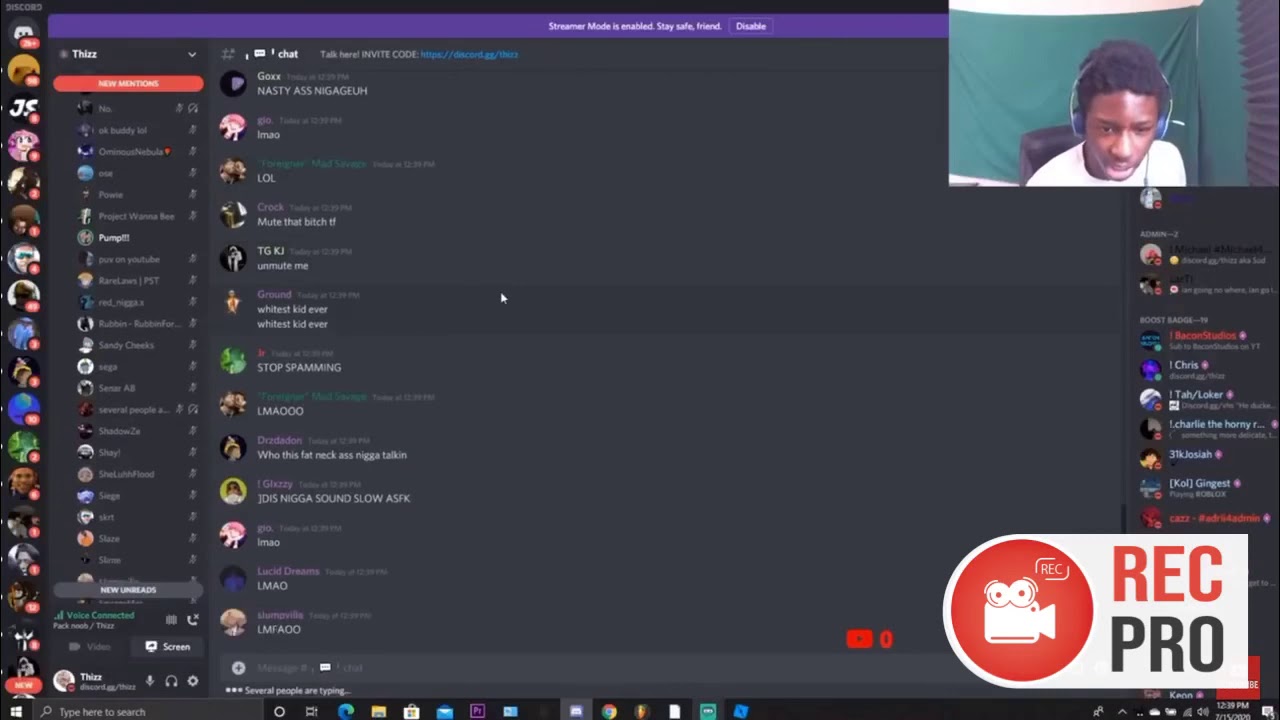Click the plus attach button beside message box
Image resolution: width=1280 pixels, height=720 pixels.
click(x=238, y=668)
